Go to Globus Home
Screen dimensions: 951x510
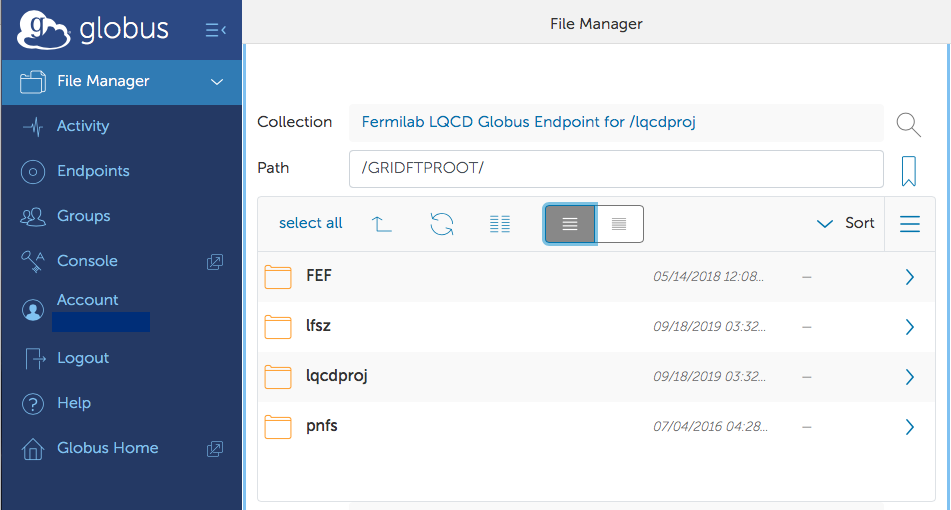click(x=108, y=448)
